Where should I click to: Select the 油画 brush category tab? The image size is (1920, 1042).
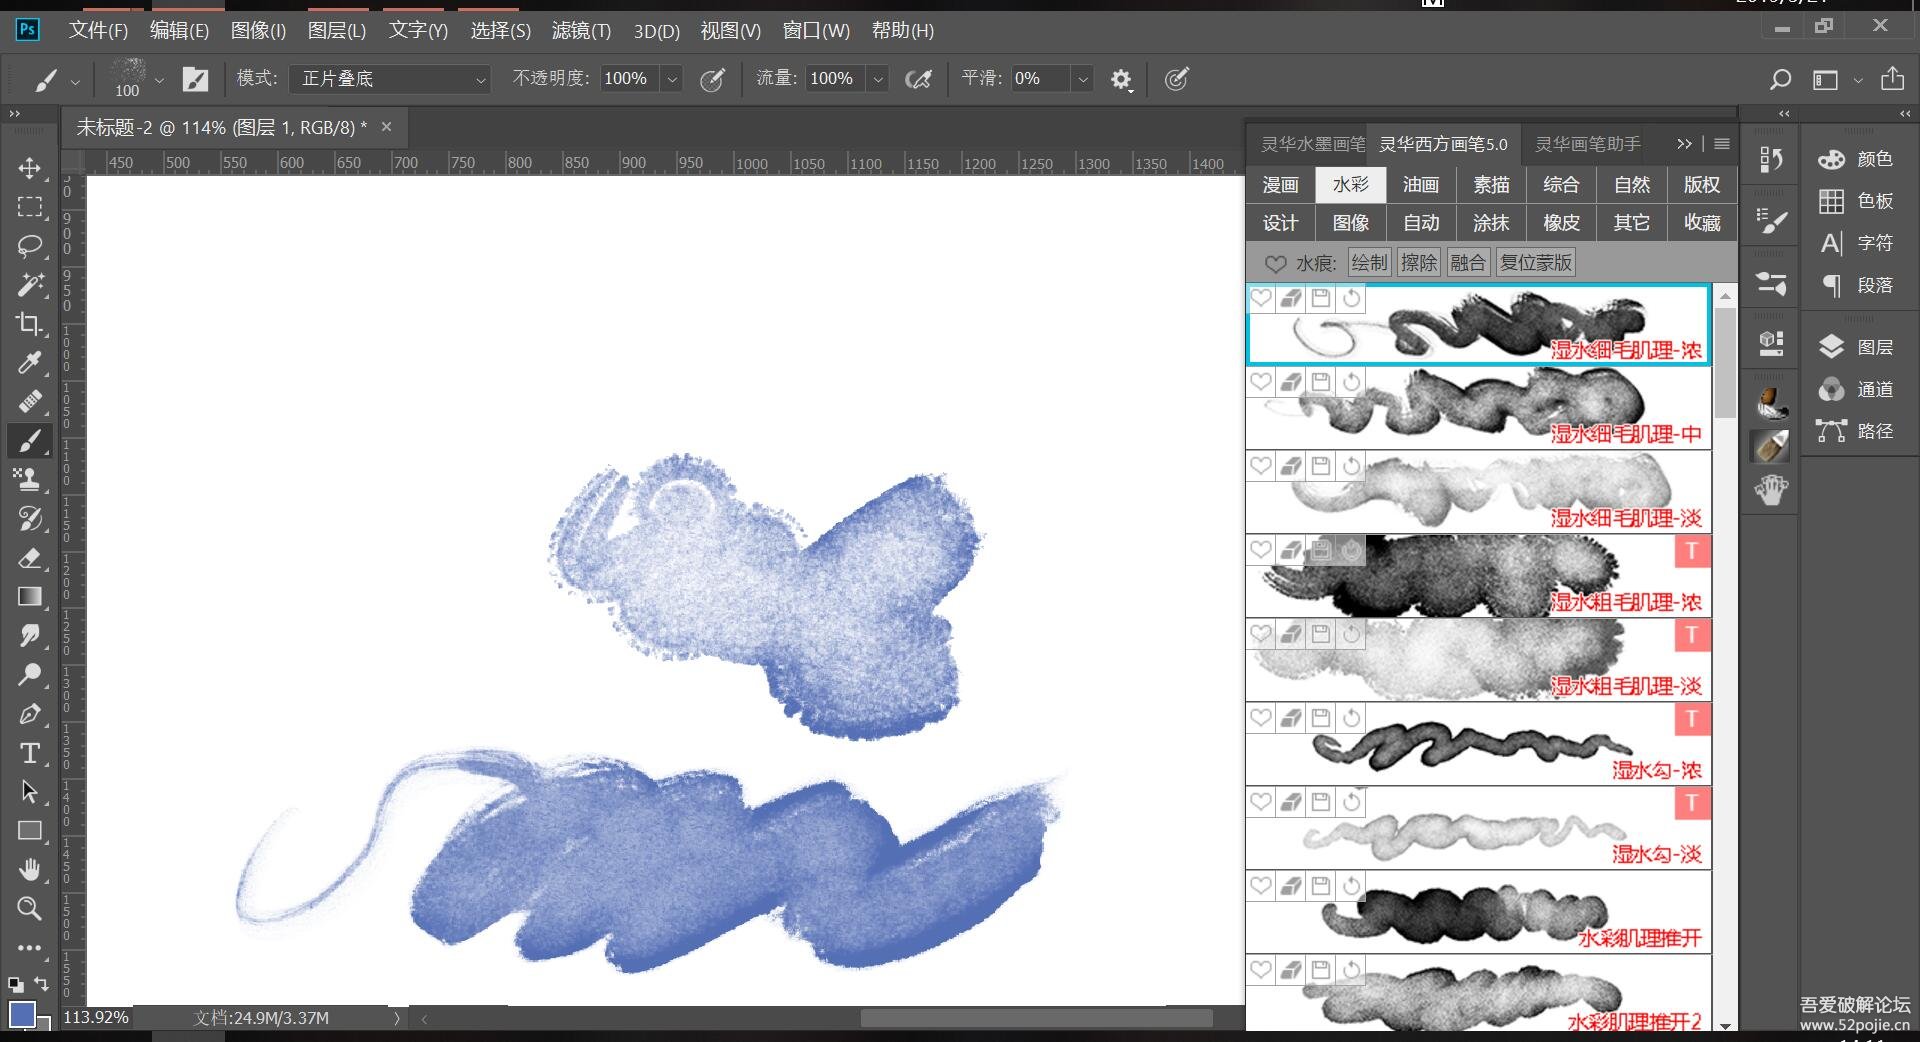click(1420, 184)
